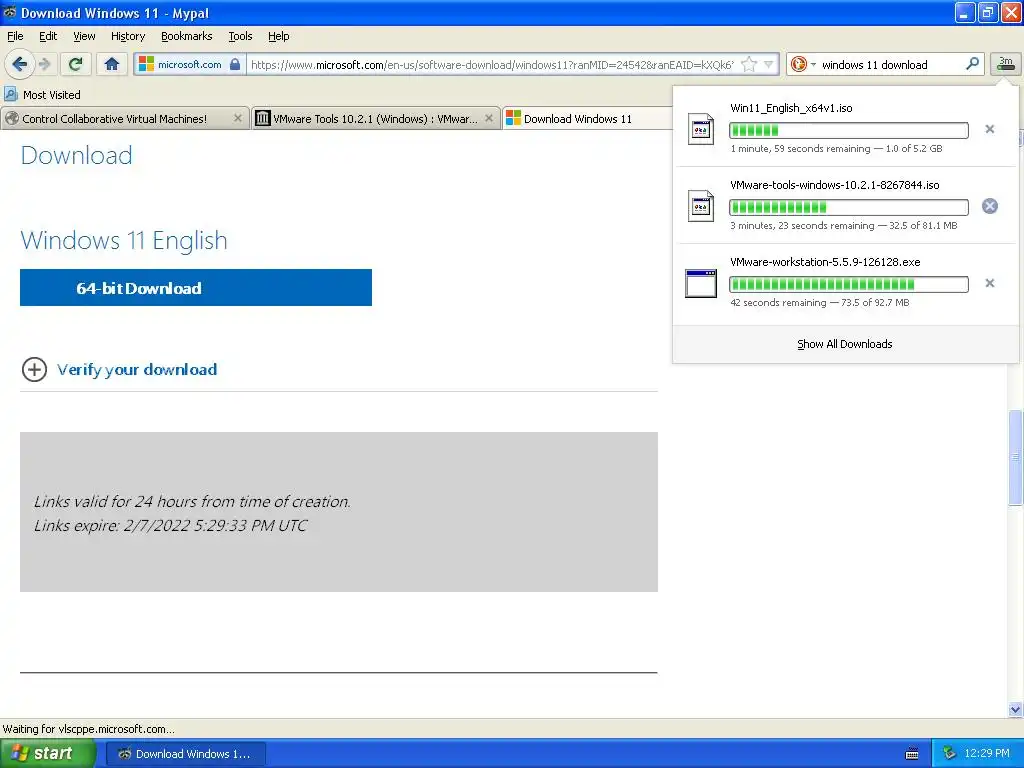
Task: Expand the Verify your download plus icon
Action: pyautogui.click(x=34, y=369)
